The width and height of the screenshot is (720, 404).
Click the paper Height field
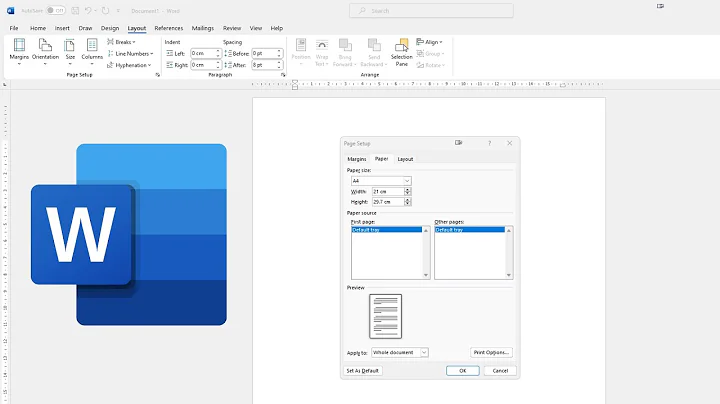coord(388,202)
